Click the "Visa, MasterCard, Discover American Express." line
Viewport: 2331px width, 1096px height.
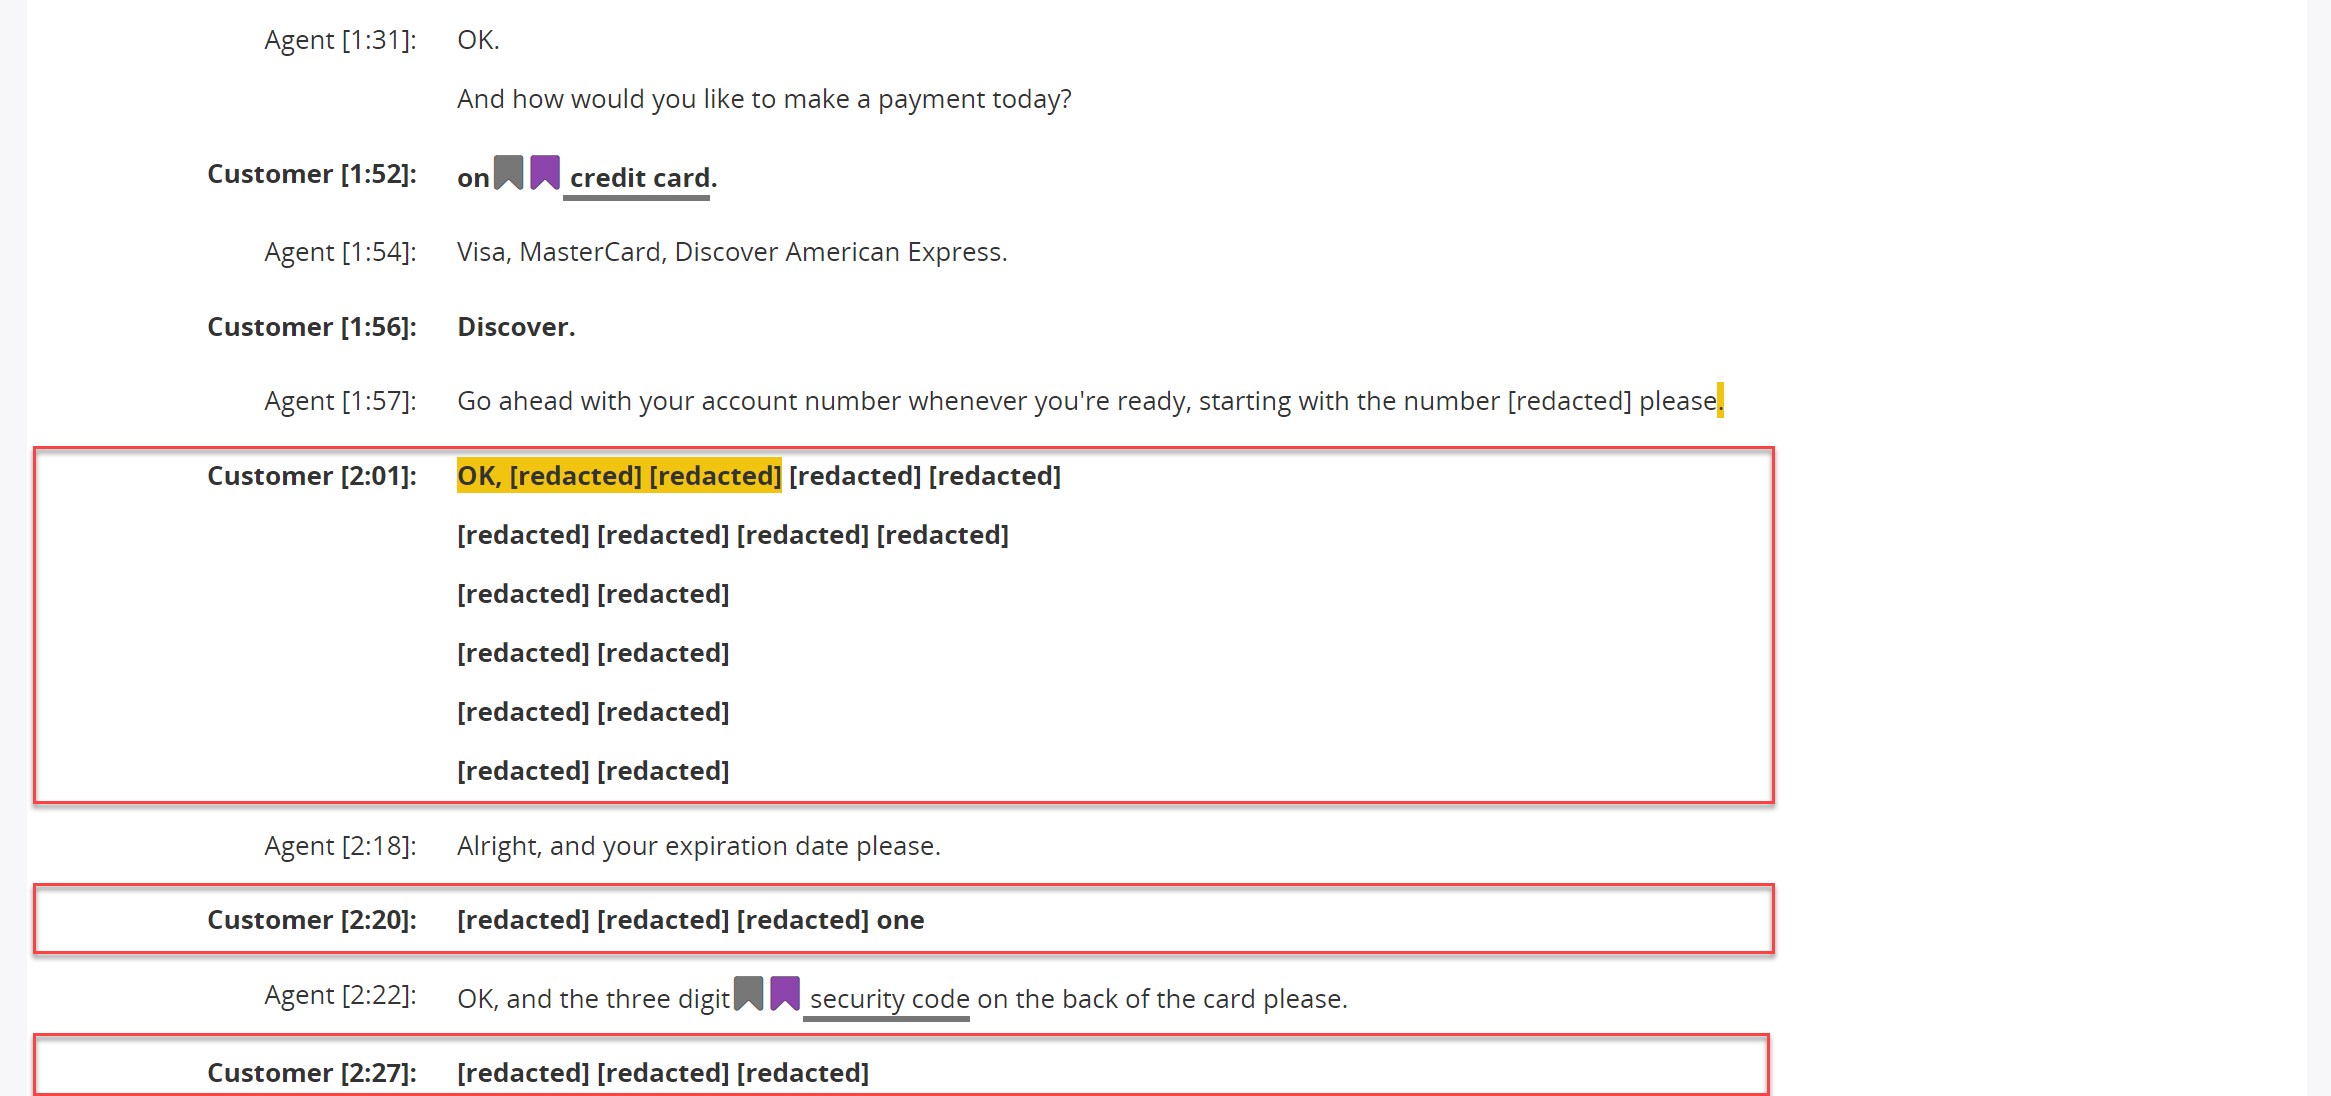[x=732, y=252]
